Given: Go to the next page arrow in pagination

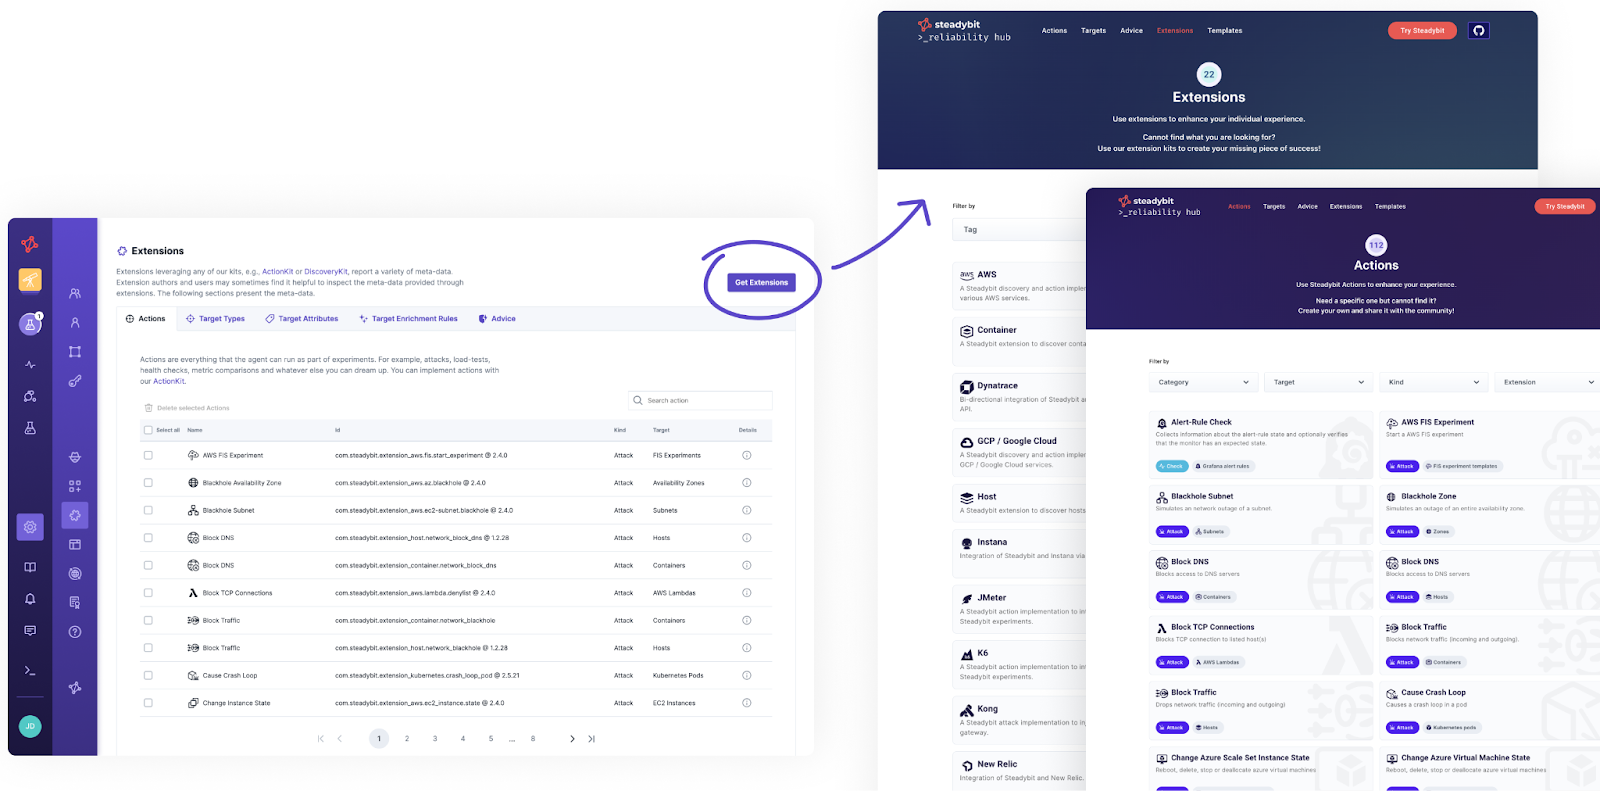Looking at the screenshot, I should click(572, 739).
